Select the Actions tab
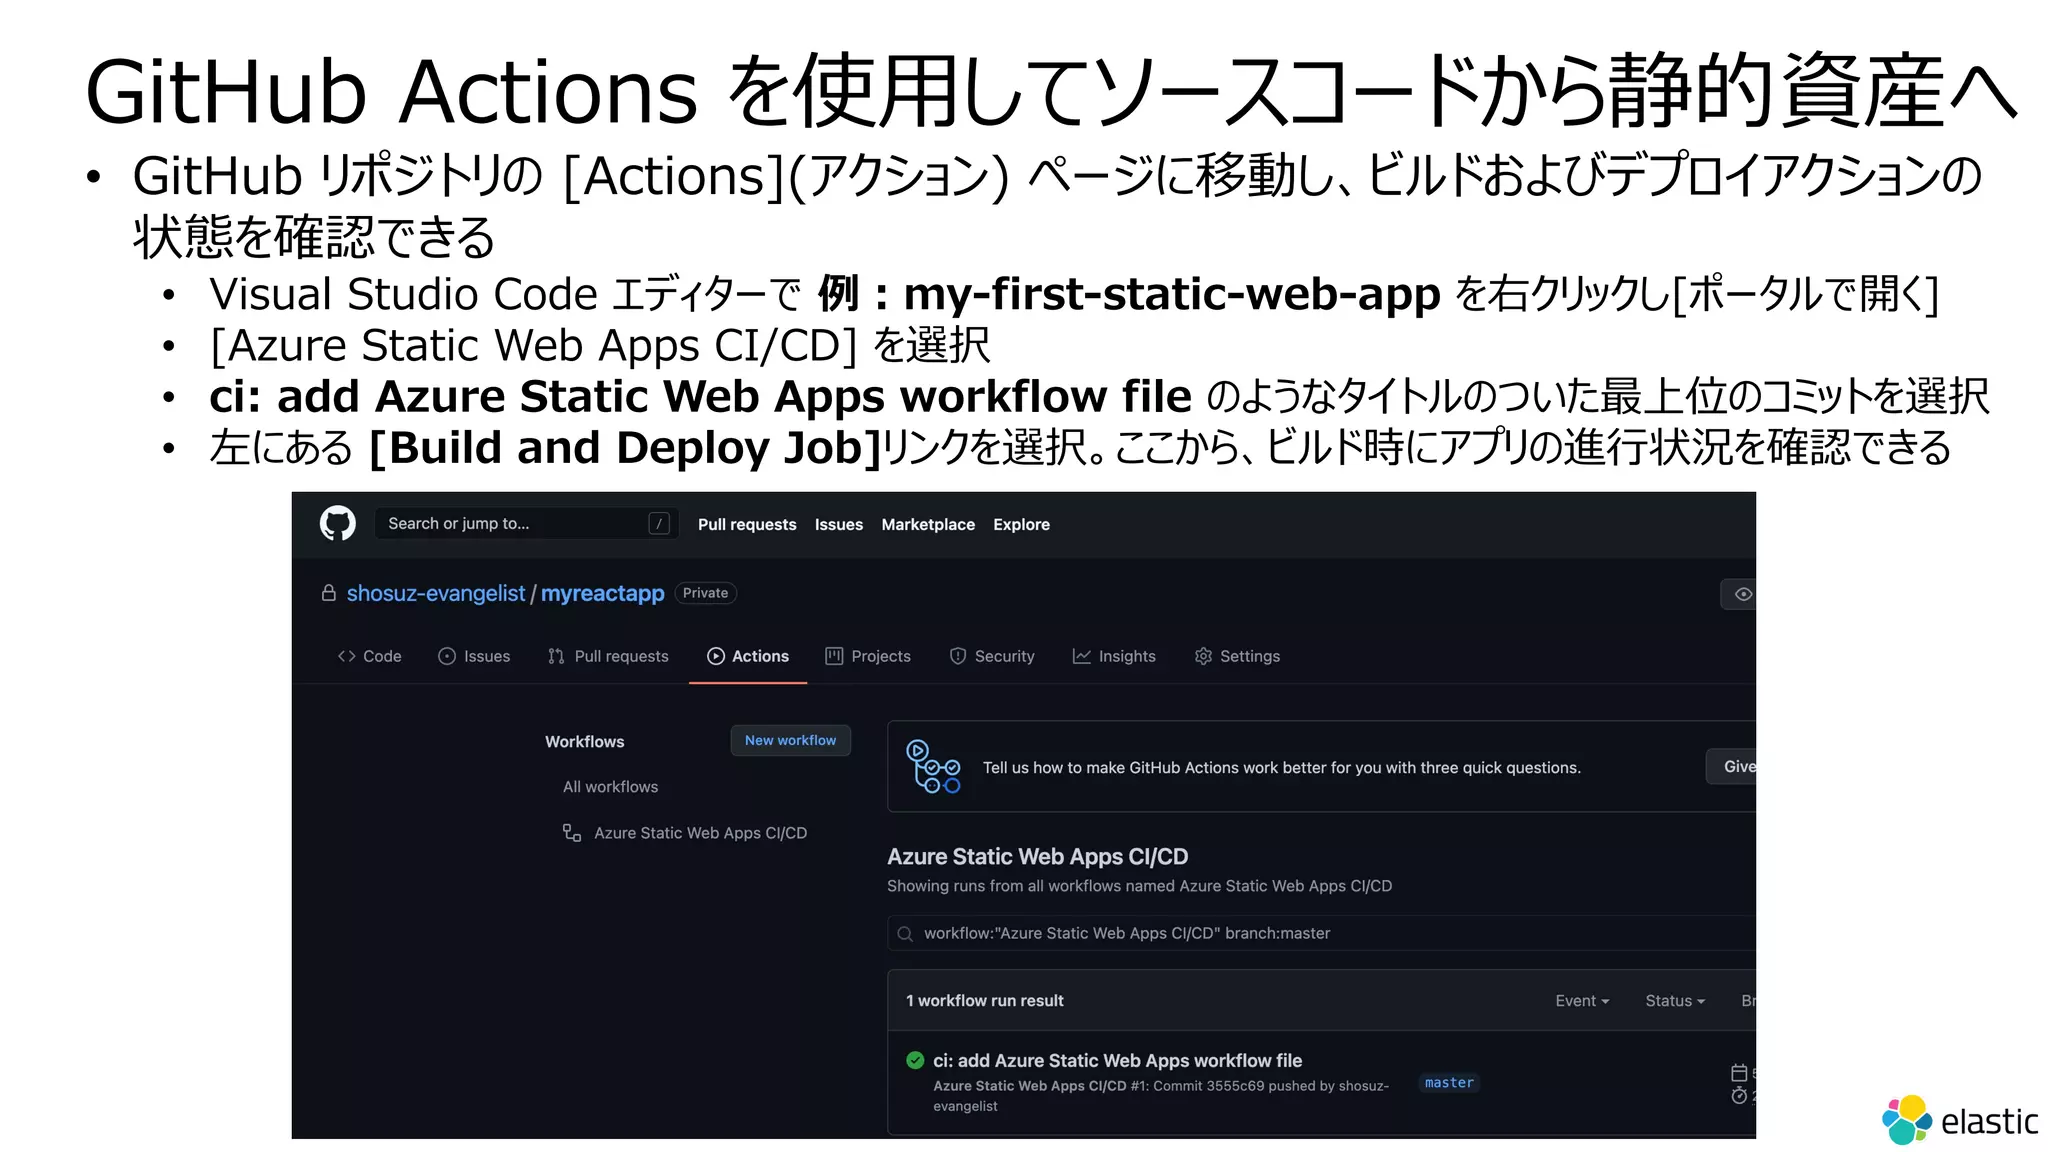Viewport: 2048px width, 1152px height. [748, 656]
